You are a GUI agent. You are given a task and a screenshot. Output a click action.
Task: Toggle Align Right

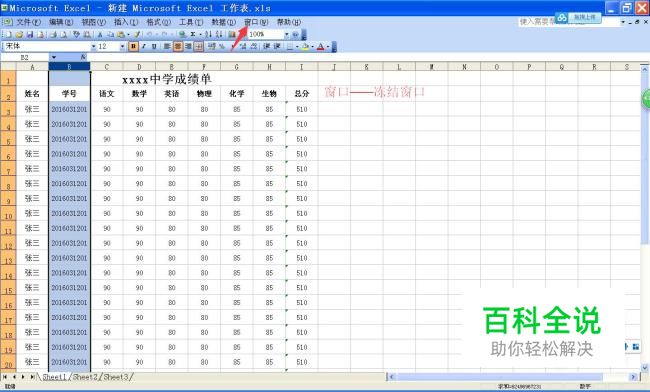click(x=188, y=46)
